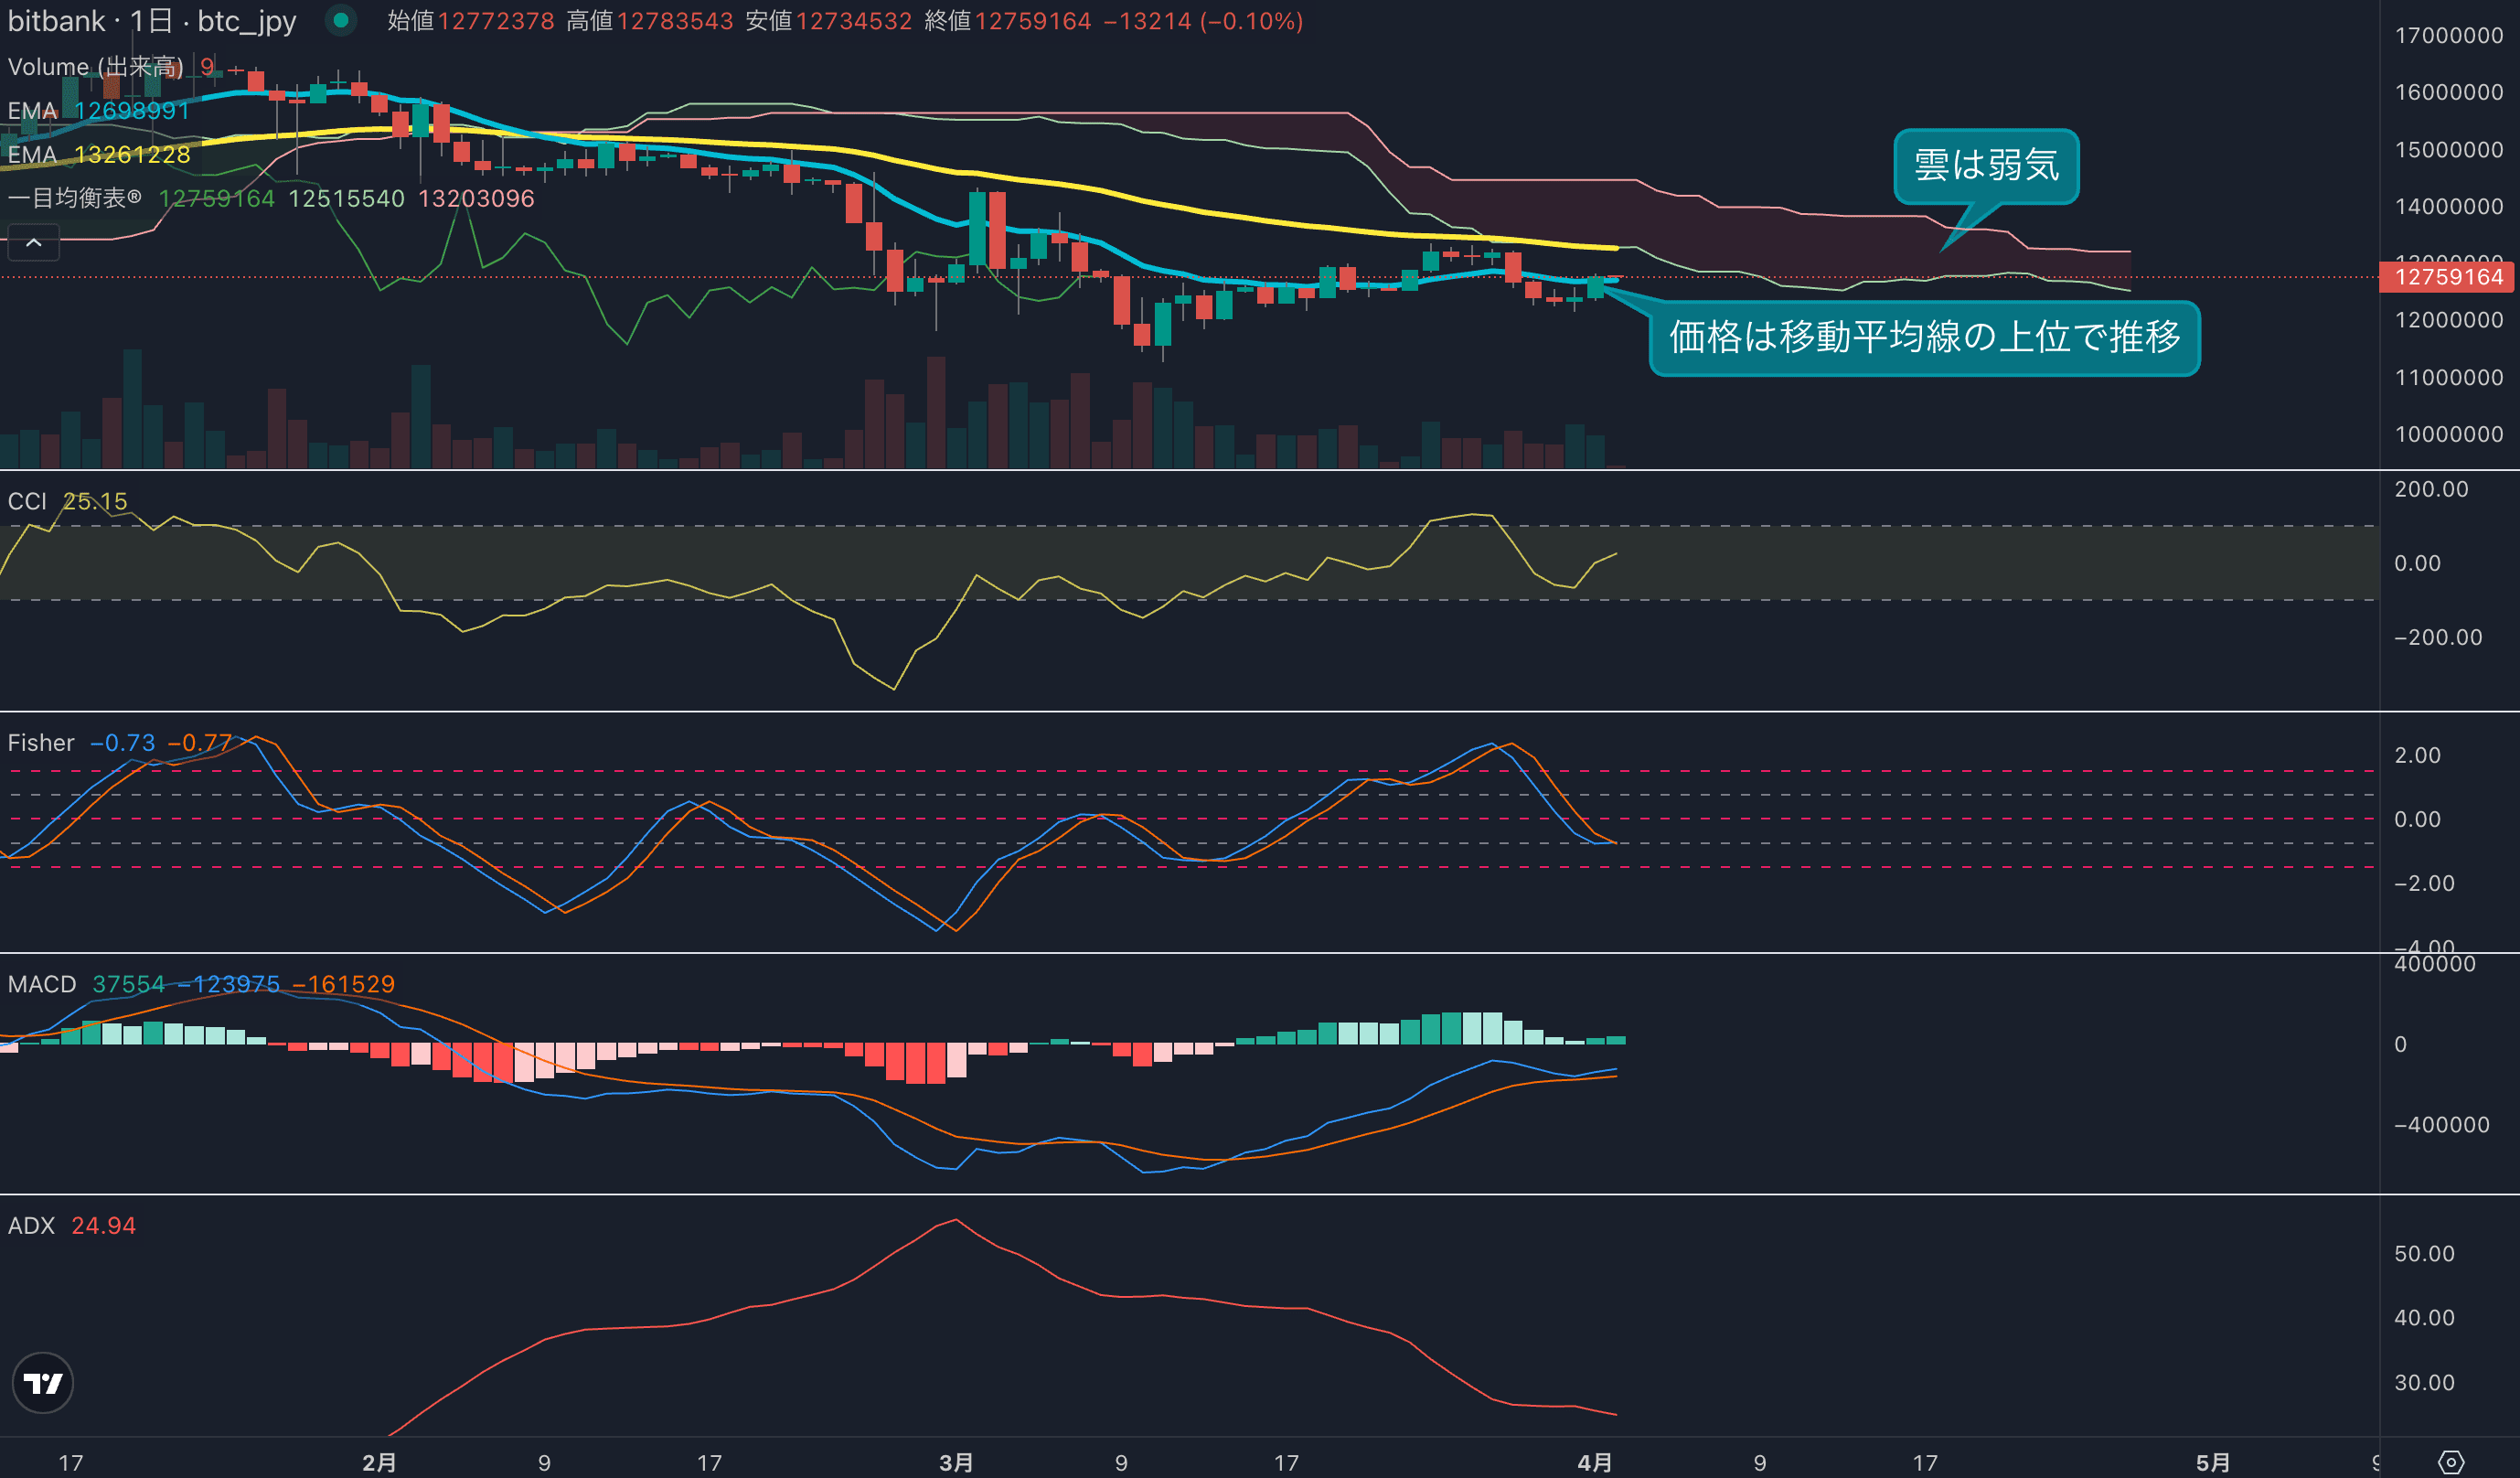Screen dimensions: 2520x1478
Task: Click the Fisher indicator label
Action: 41,743
